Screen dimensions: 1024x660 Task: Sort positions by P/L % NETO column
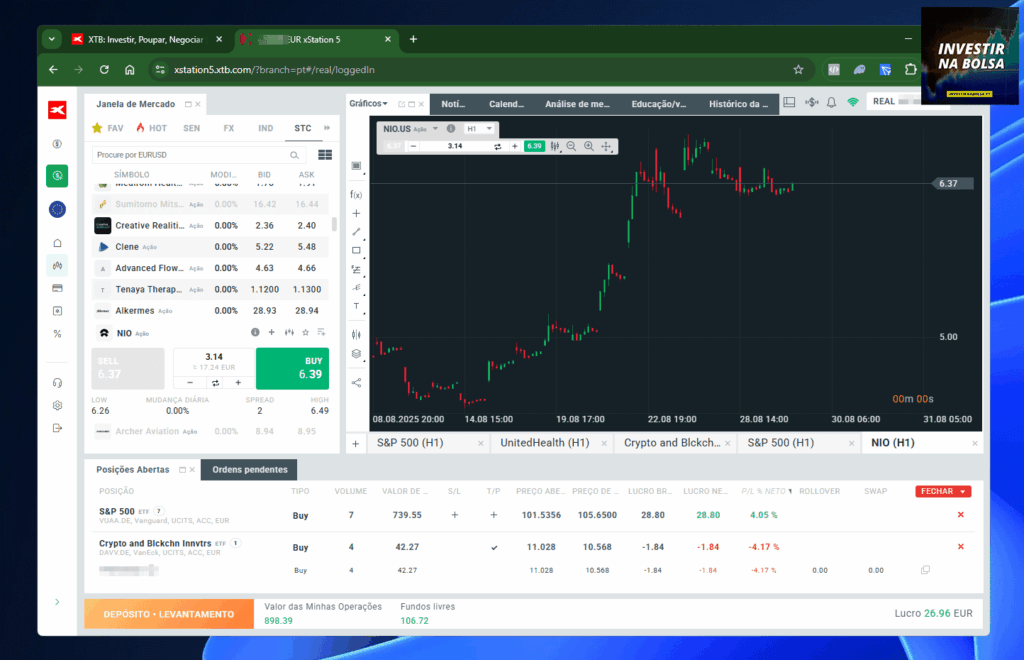[766, 491]
